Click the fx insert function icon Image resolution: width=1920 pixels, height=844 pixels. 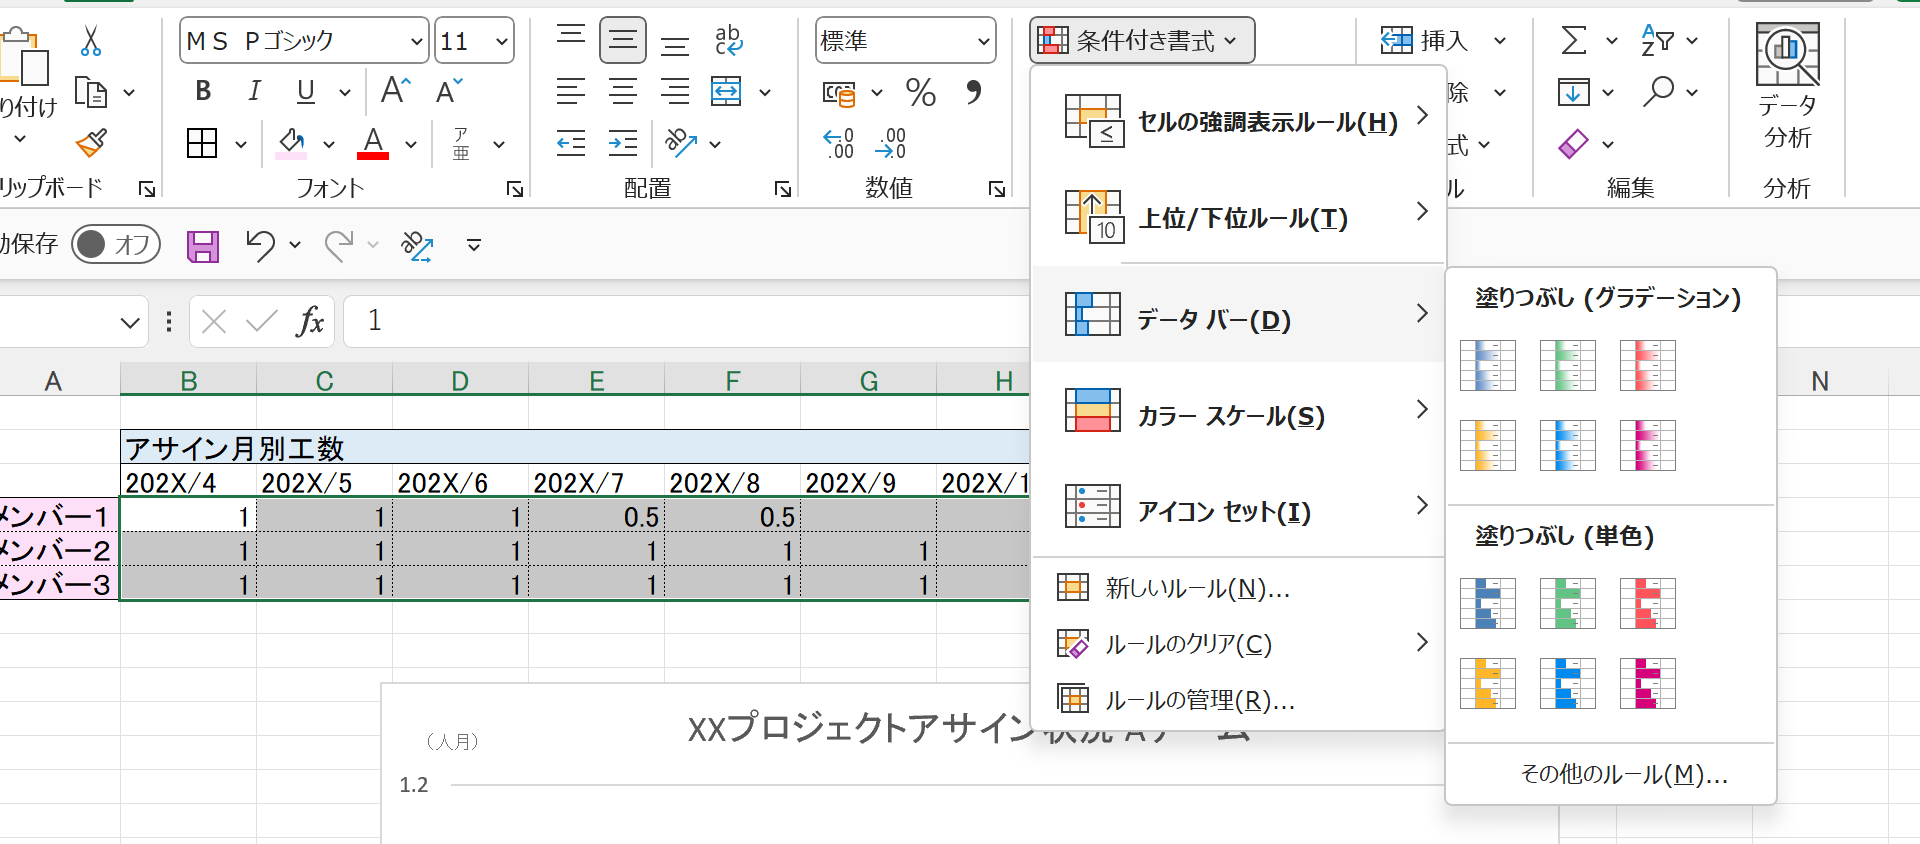310,321
